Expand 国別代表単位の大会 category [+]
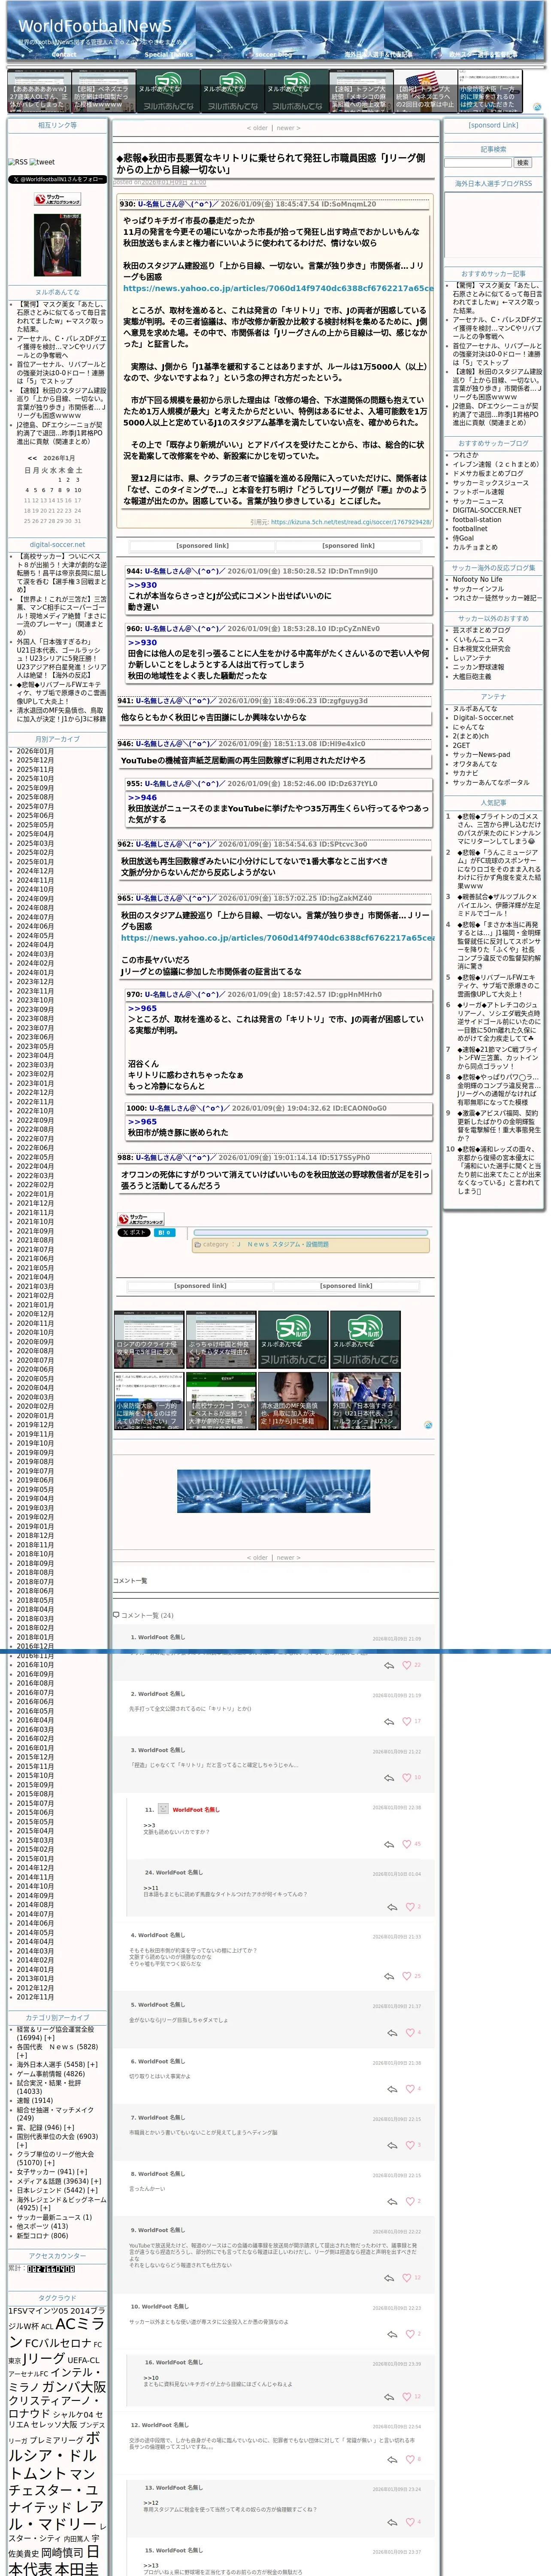The image size is (551, 2576). (x=22, y=2145)
